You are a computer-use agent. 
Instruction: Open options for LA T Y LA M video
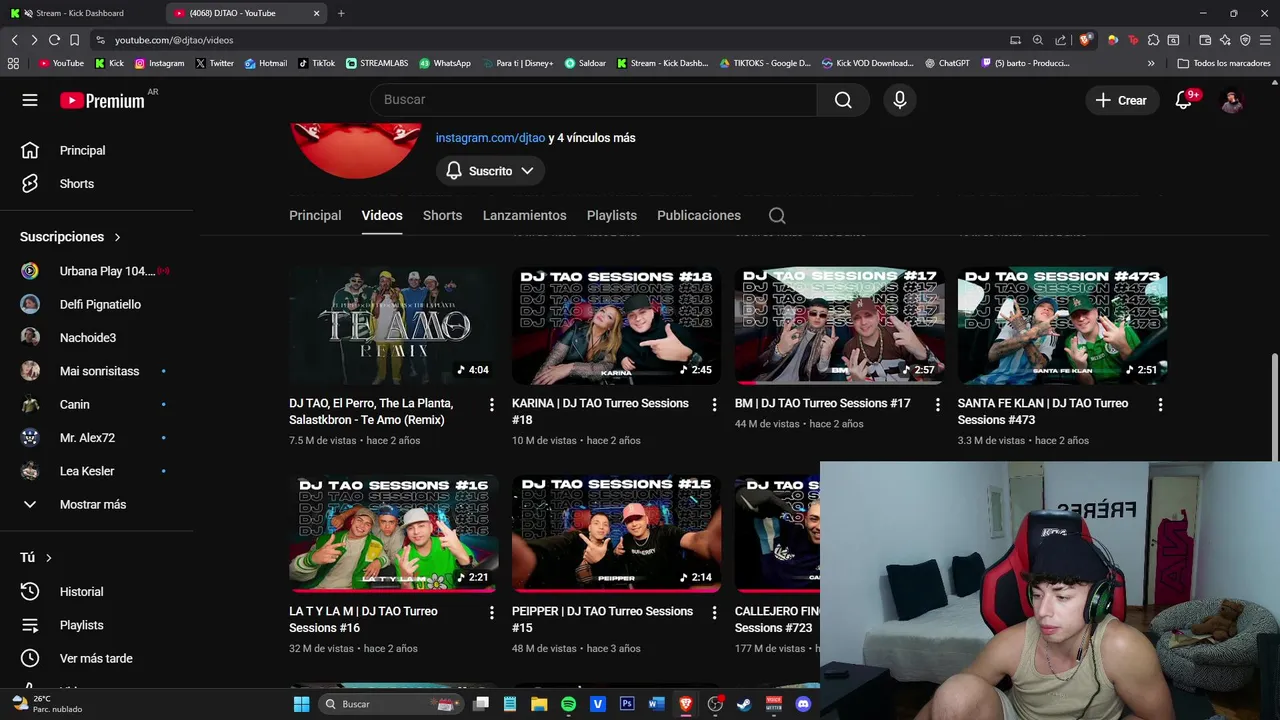click(491, 613)
